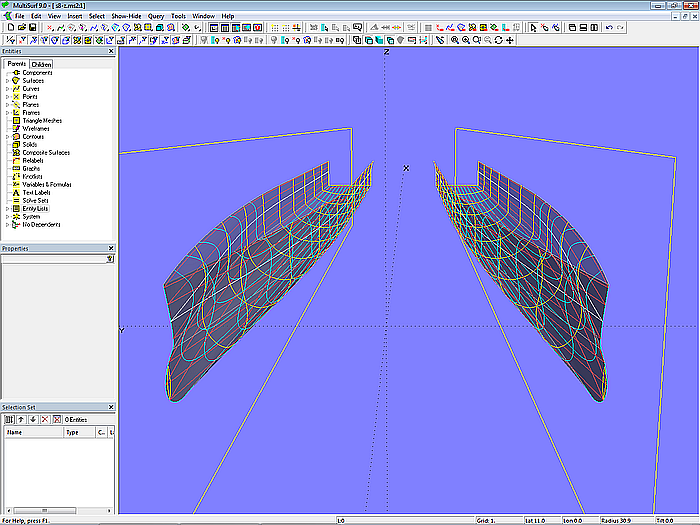Expand the System tree node
Viewport: 700px width, 525px height.
[7, 216]
